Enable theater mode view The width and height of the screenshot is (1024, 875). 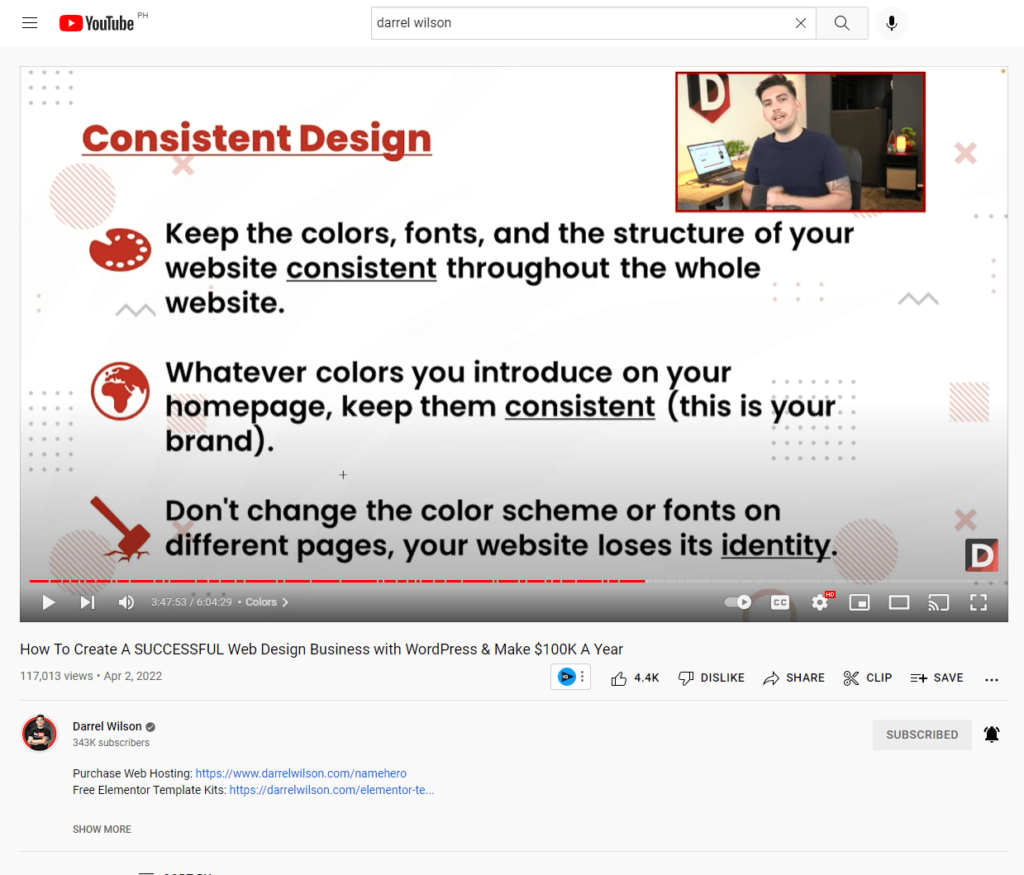pos(899,602)
